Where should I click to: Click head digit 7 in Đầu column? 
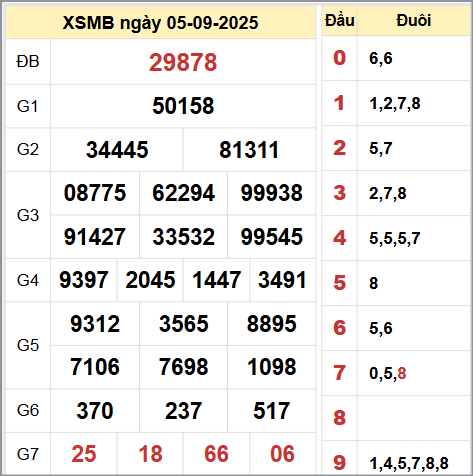(339, 373)
